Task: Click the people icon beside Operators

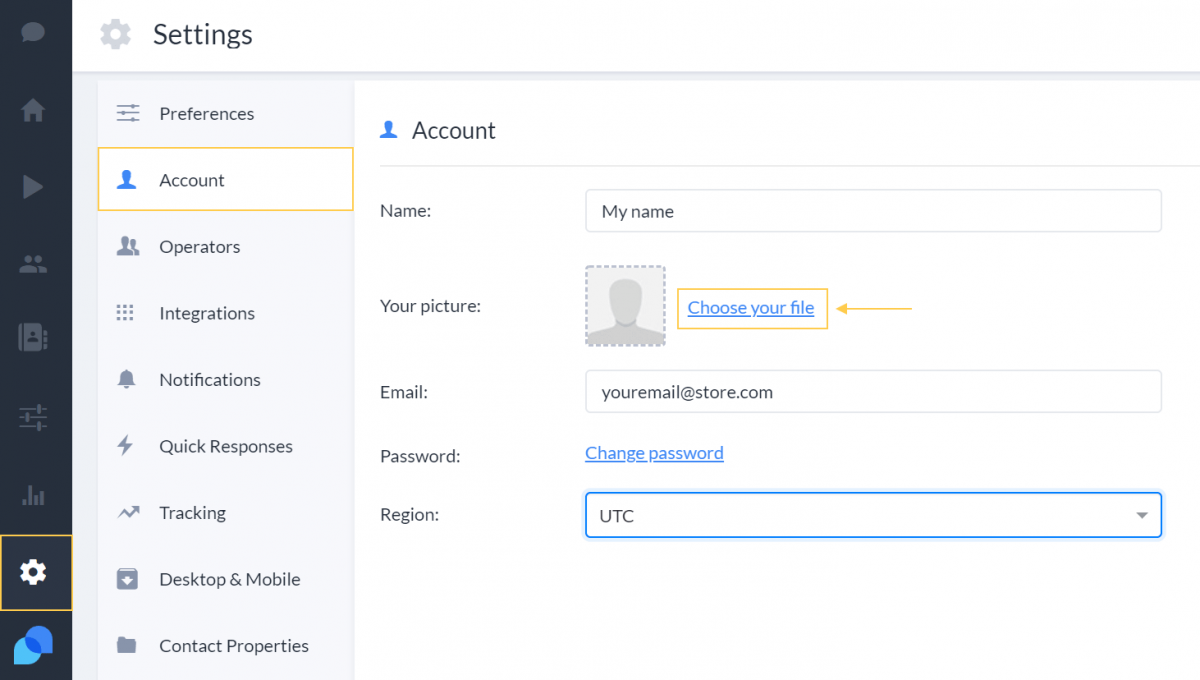Action: click(x=128, y=246)
